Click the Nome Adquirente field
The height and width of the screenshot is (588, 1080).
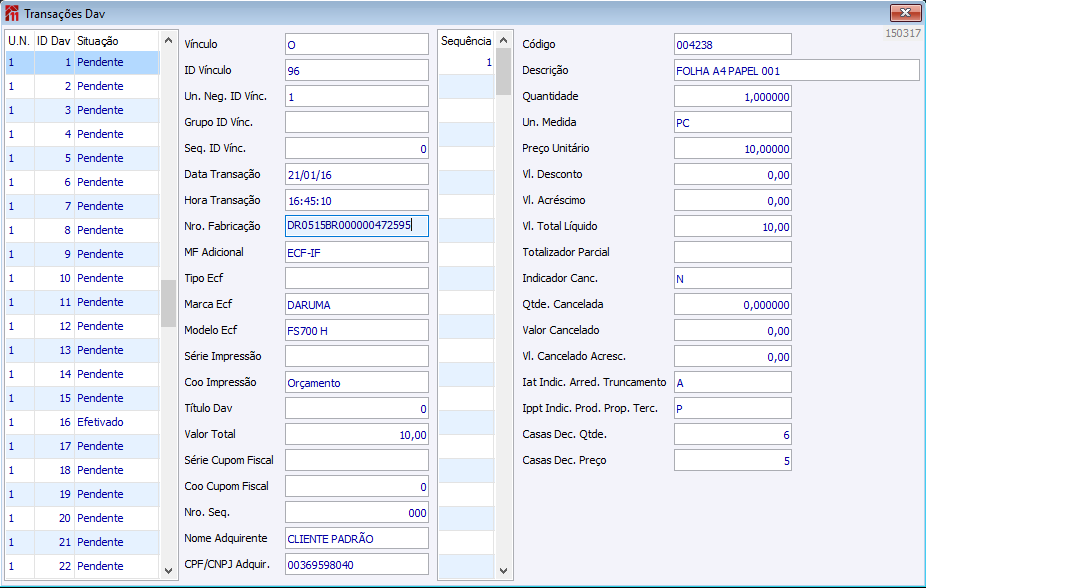[x=357, y=538]
